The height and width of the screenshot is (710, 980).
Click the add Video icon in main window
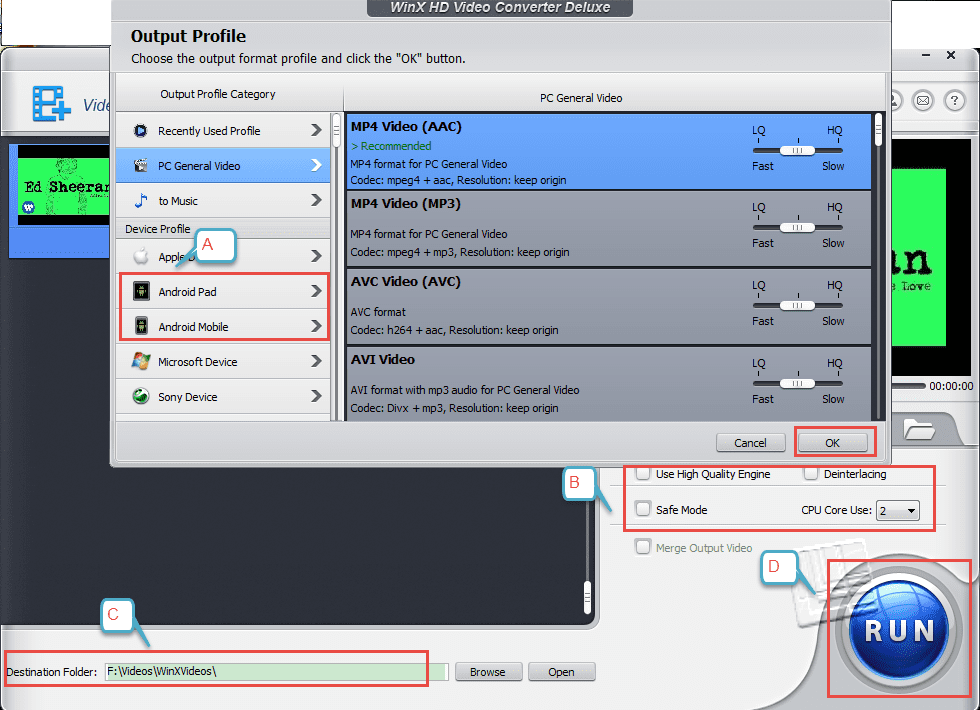tap(51, 104)
